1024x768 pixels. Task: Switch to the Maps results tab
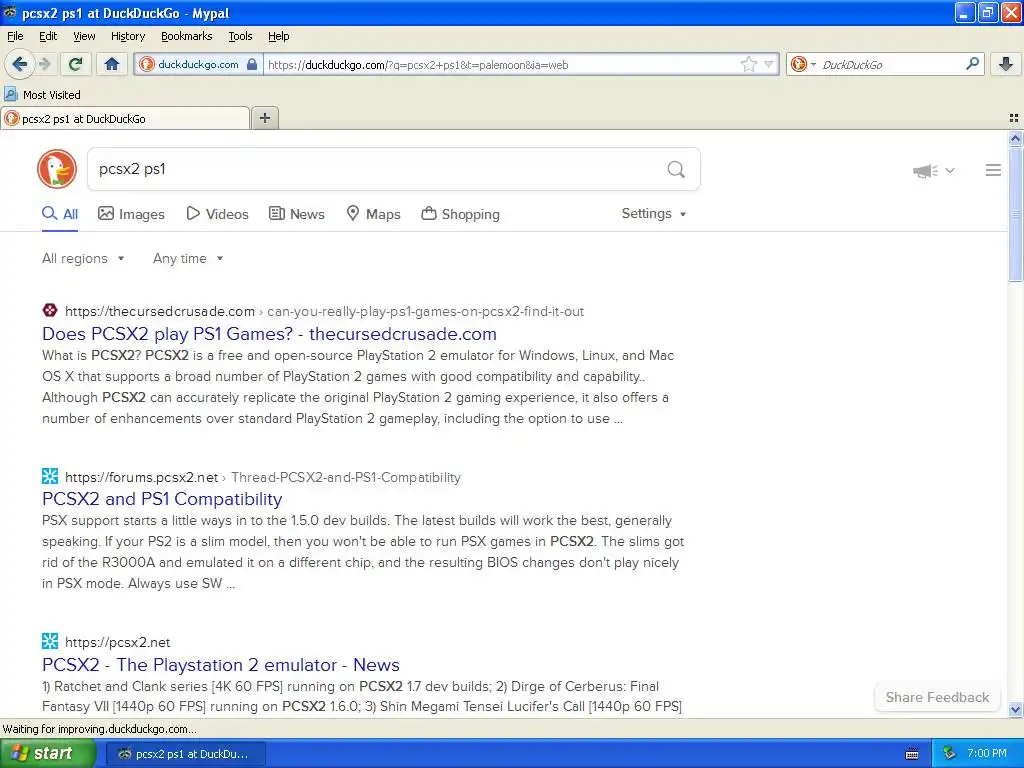[373, 214]
